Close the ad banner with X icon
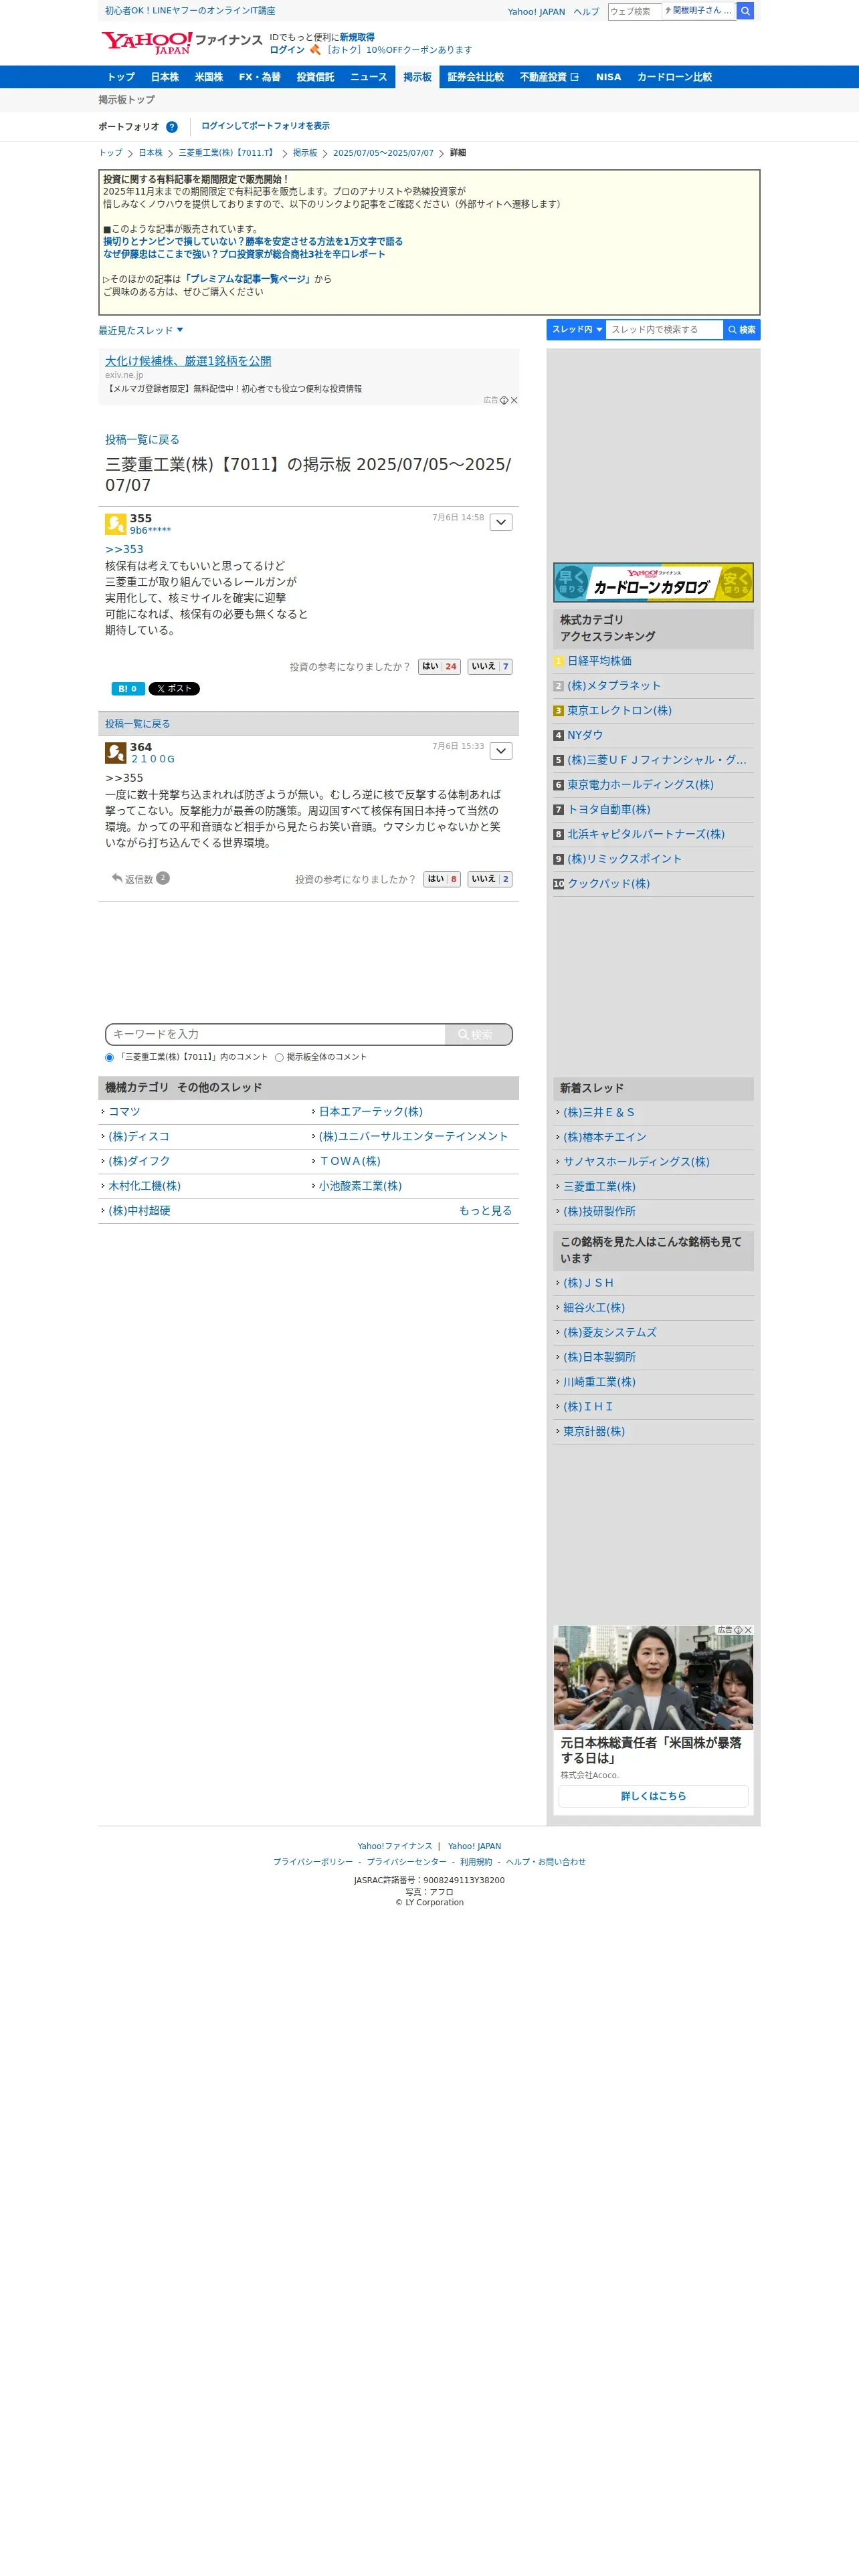This screenshot has width=859, height=2576. pyautogui.click(x=514, y=400)
